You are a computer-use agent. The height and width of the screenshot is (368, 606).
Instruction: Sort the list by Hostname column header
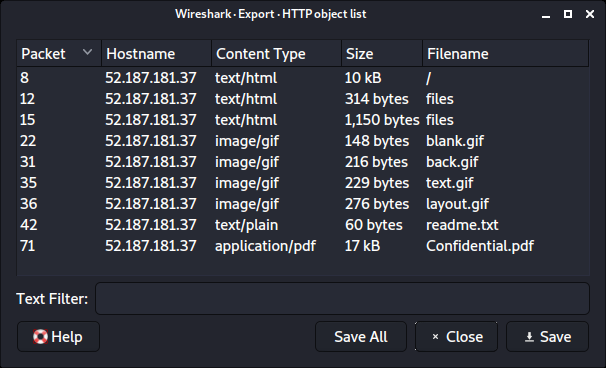[x=157, y=53]
